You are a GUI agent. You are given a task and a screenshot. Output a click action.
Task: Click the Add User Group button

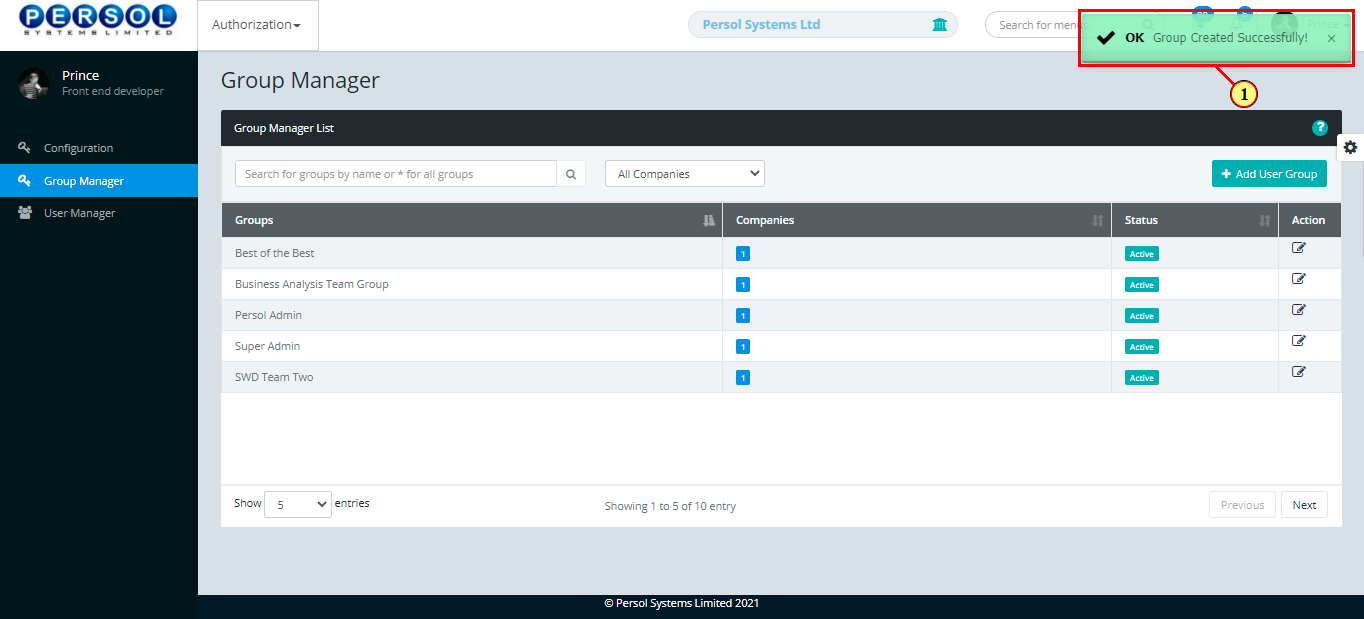pyautogui.click(x=1269, y=174)
